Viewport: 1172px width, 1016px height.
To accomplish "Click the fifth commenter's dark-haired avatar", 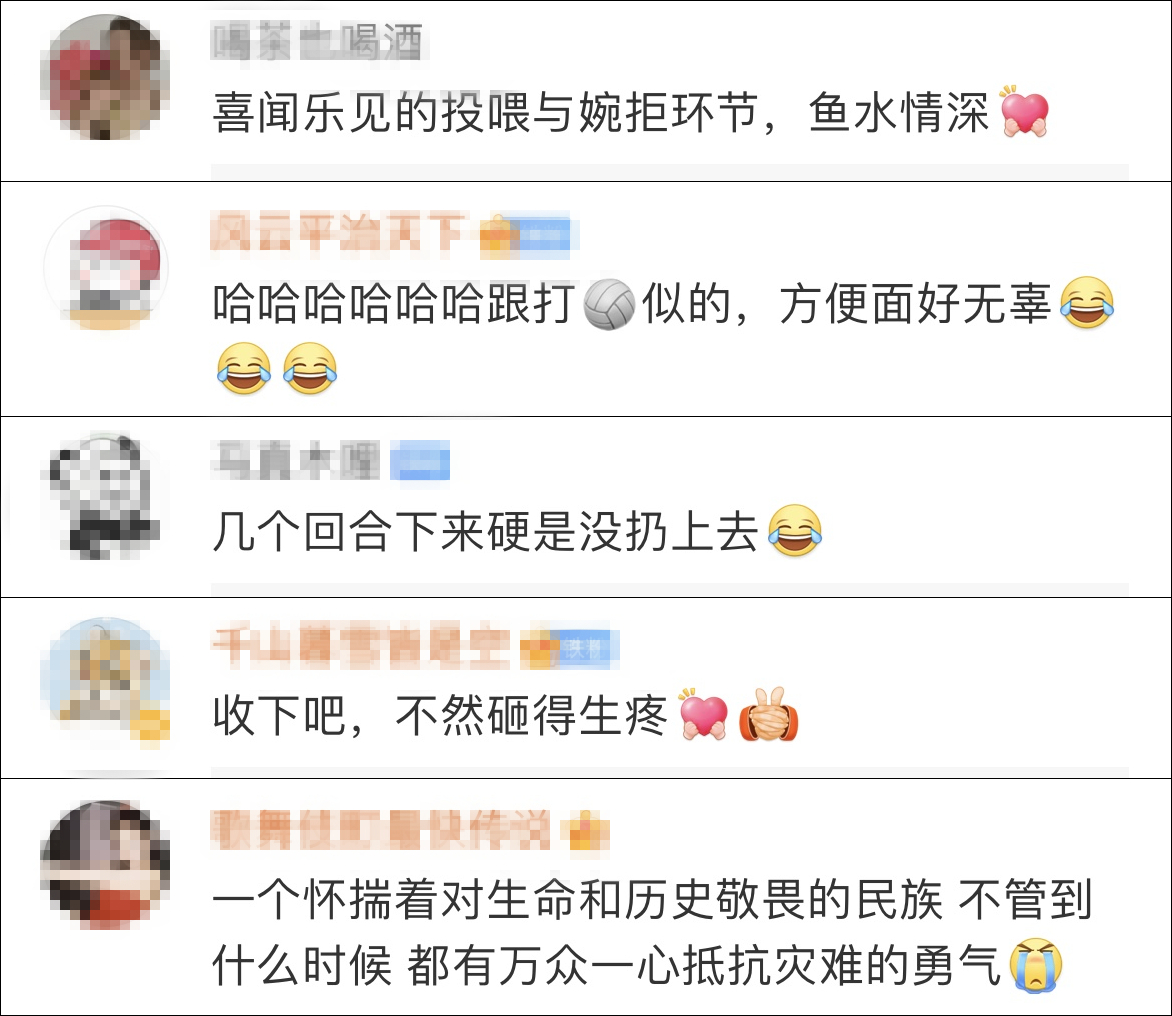I will pyautogui.click(x=105, y=865).
